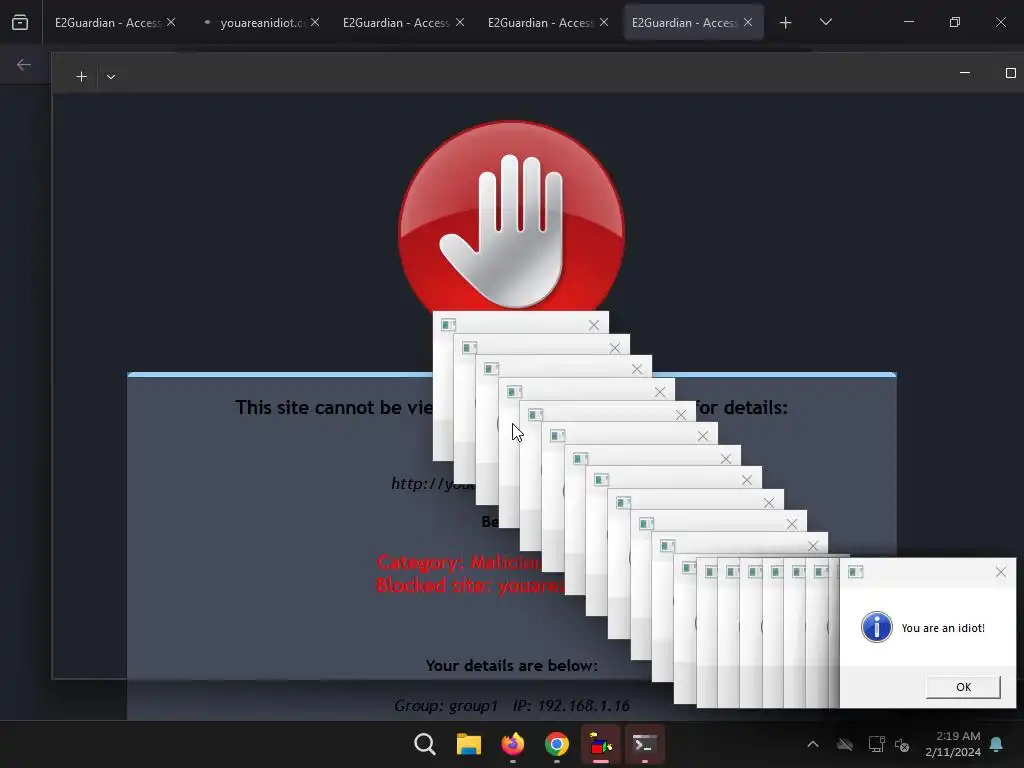Expand the tab list dropdown chevron
The height and width of the screenshot is (768, 1024).
tap(825, 22)
